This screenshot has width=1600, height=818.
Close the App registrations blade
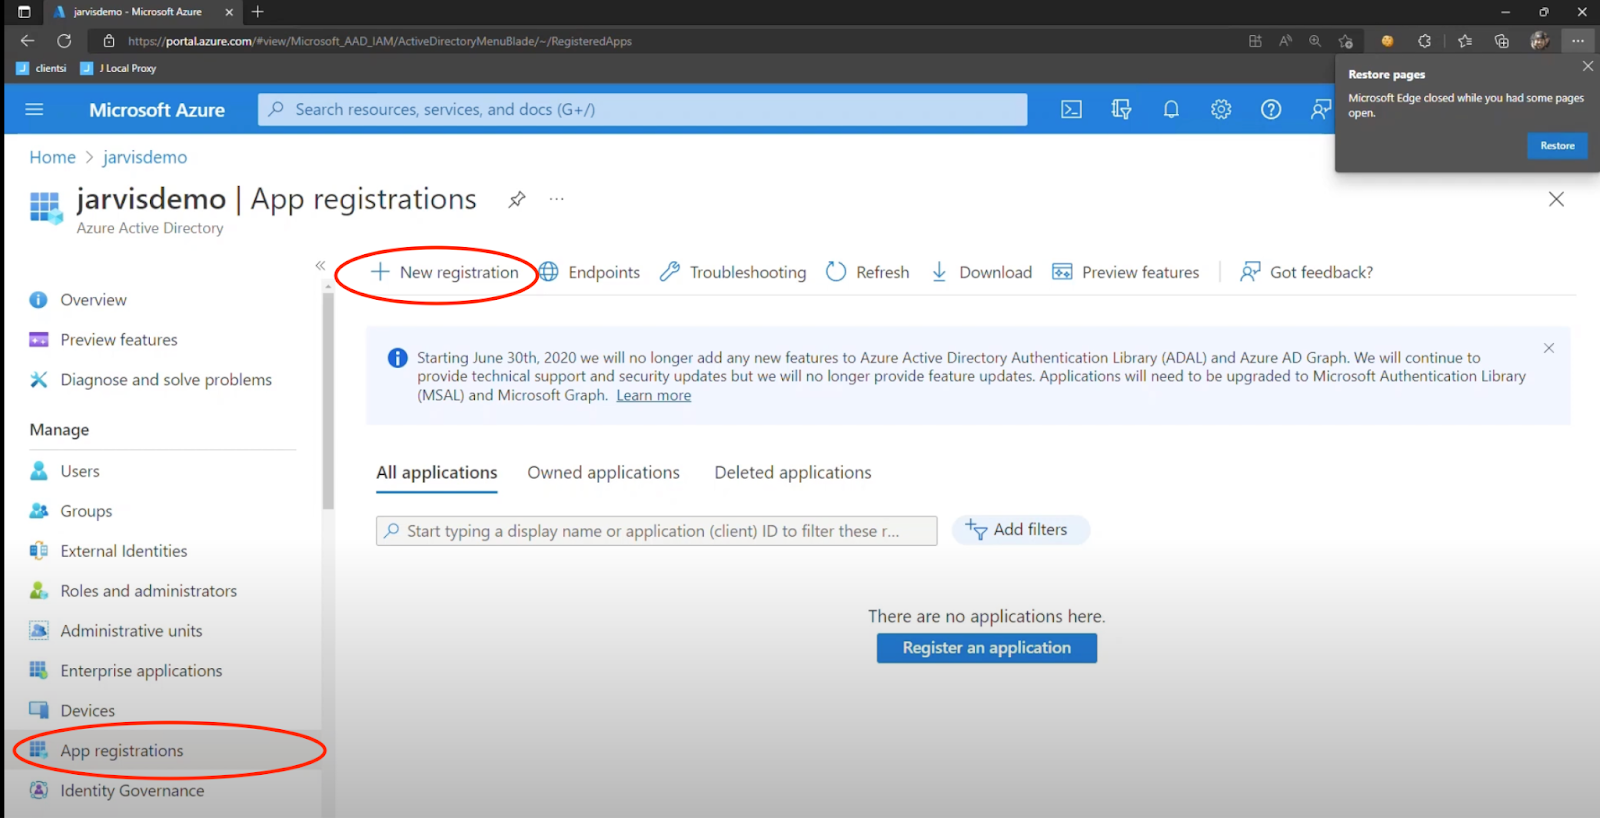[1556, 199]
